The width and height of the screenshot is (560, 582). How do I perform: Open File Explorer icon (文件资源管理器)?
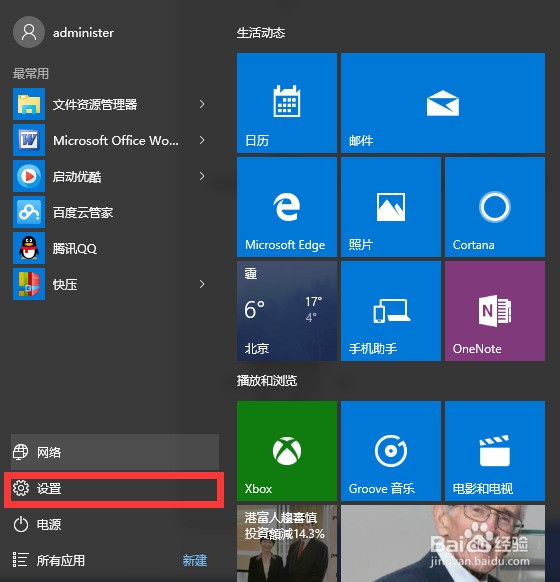(29, 104)
